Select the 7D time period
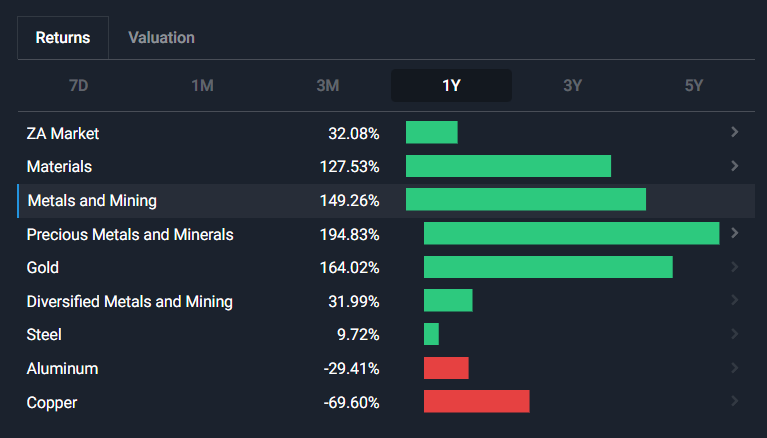Viewport: 767px width, 438px height. (x=78, y=86)
